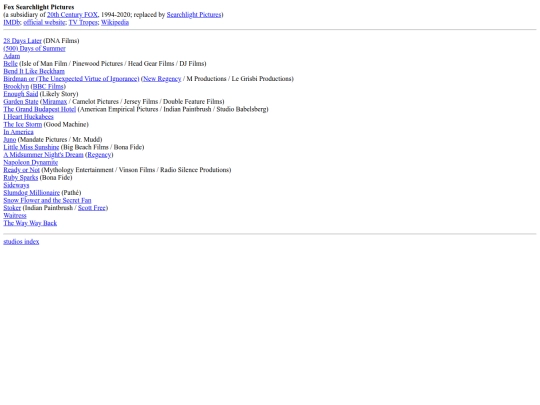Go to the studios index link
This screenshot has width=540, height=405.
pyautogui.click(x=21, y=241)
